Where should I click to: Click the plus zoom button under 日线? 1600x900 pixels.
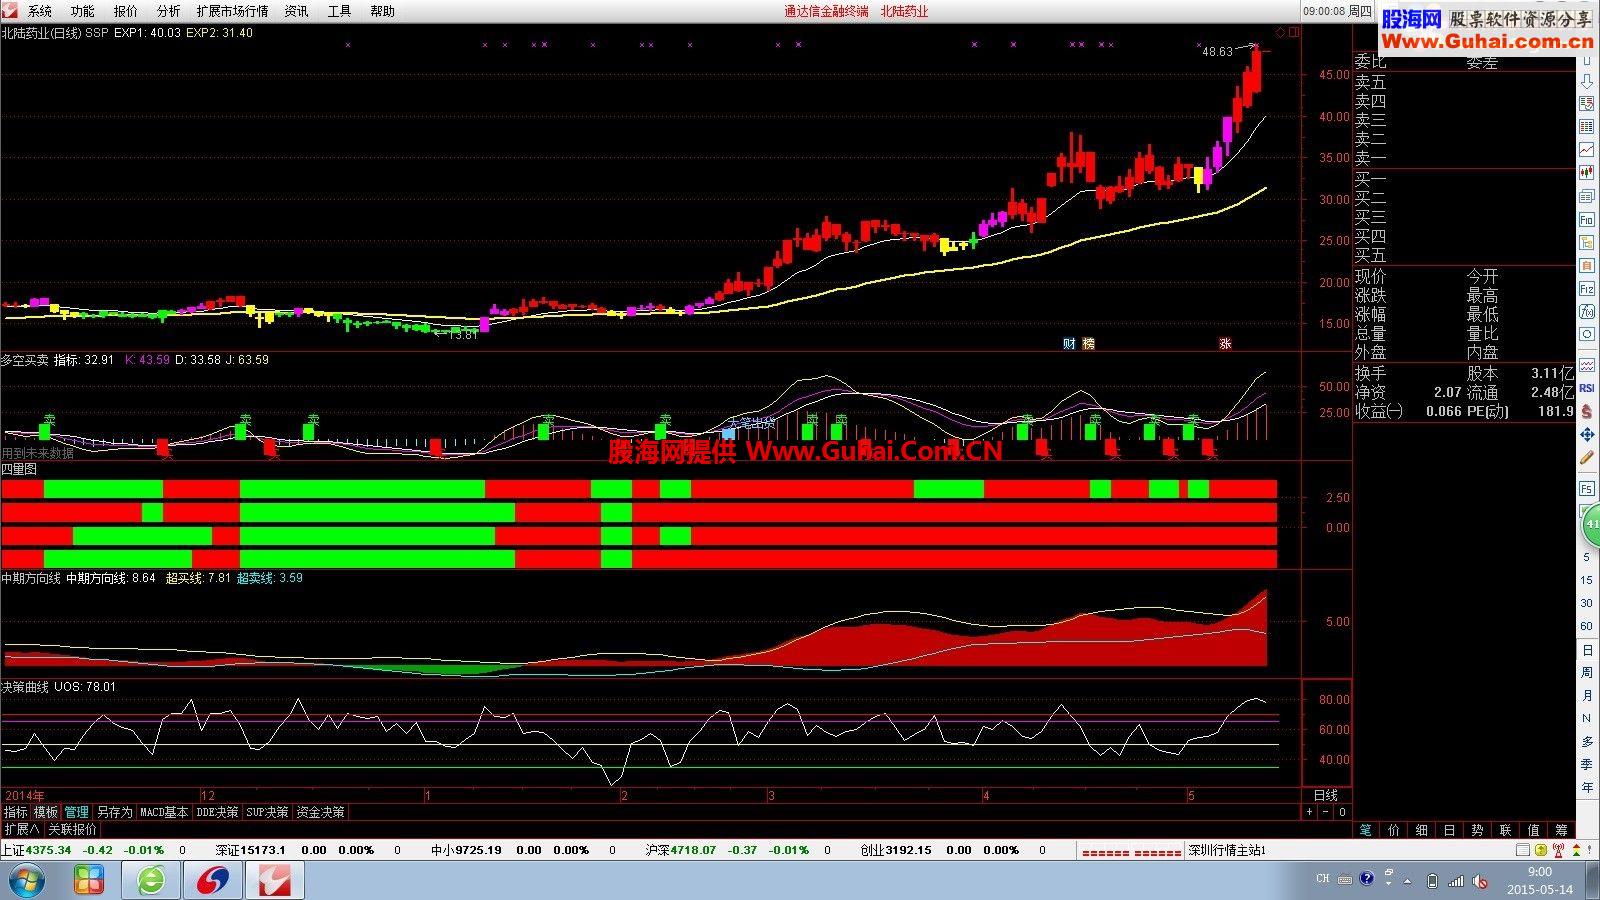pos(1310,812)
